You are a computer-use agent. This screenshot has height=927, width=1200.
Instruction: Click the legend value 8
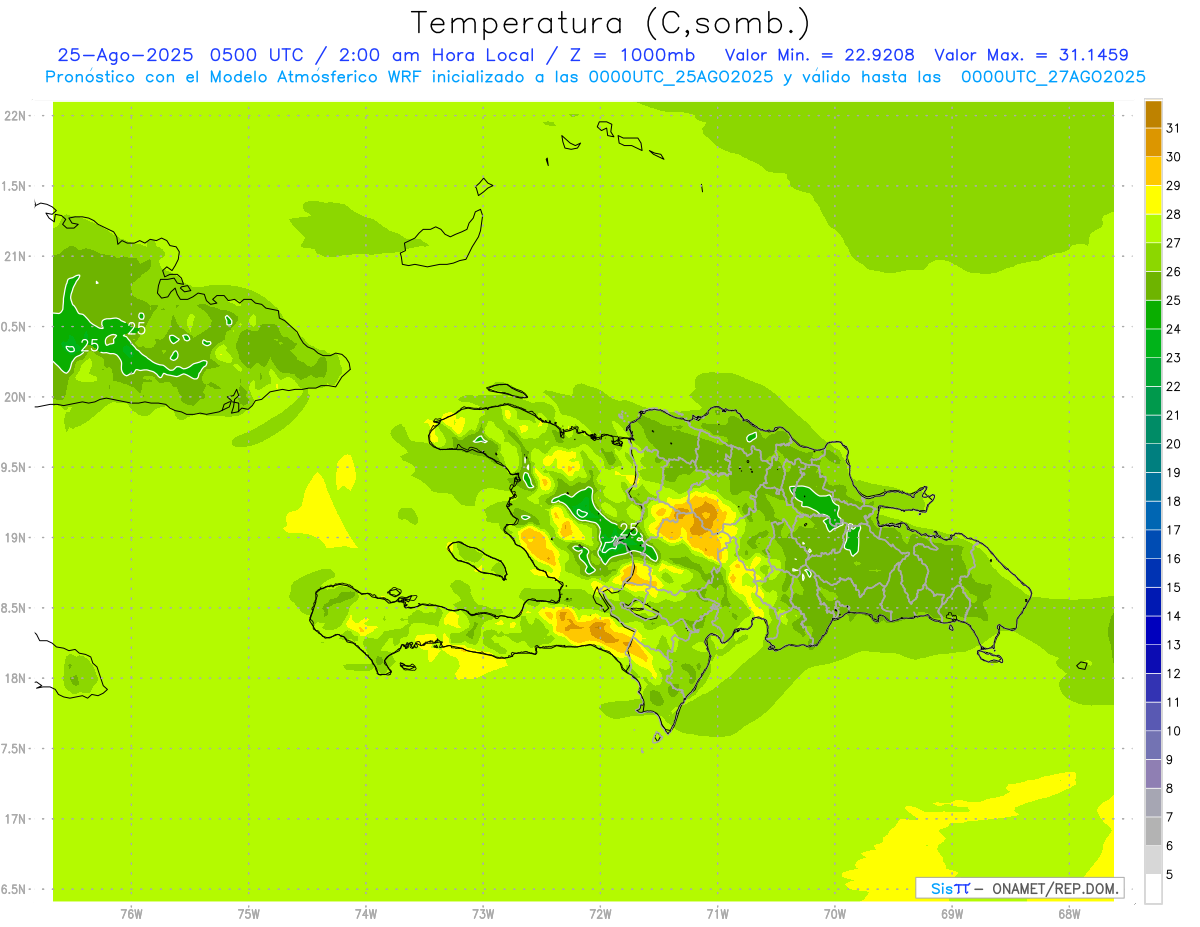1169,788
